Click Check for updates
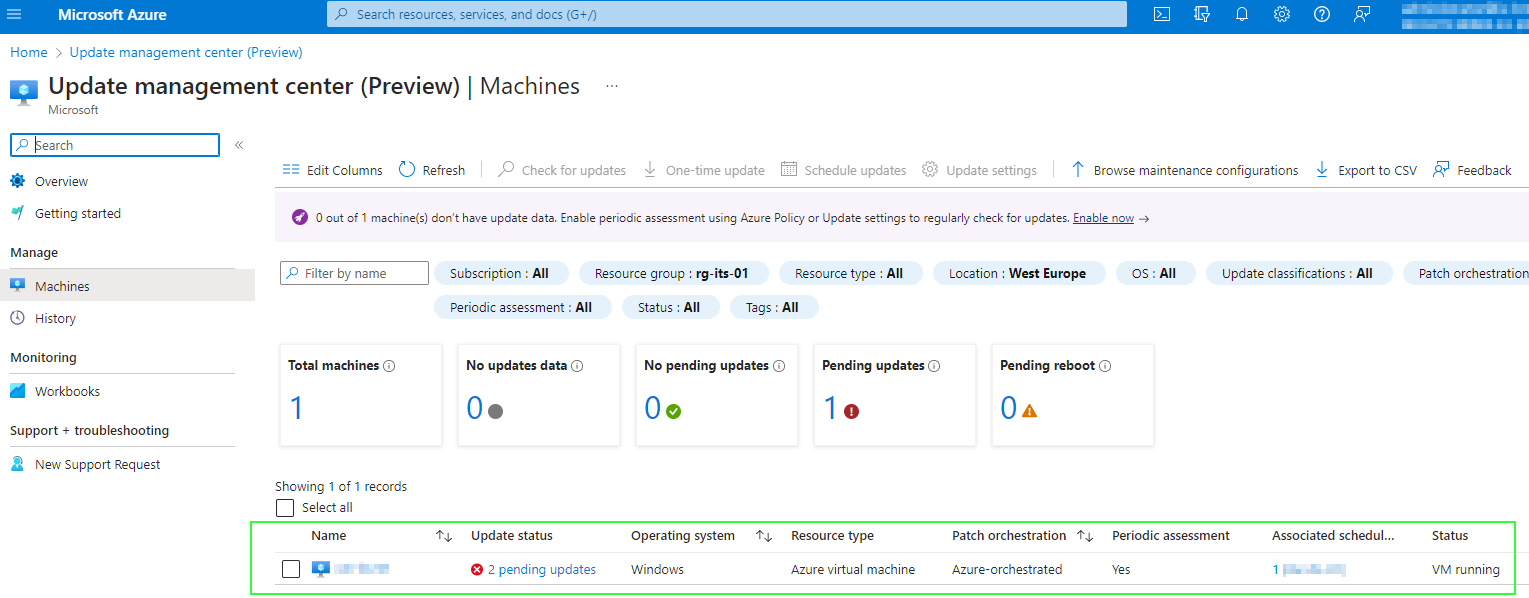 click(x=562, y=170)
